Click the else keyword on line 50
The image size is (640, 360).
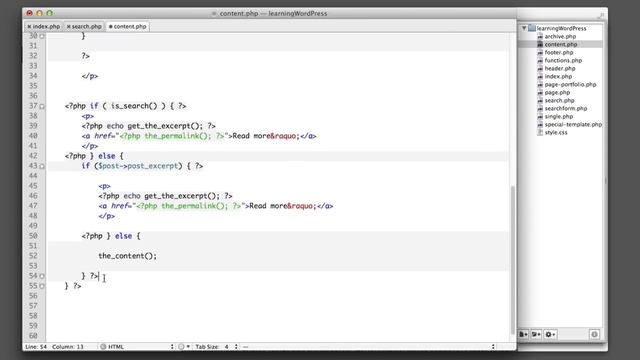click(x=123, y=236)
